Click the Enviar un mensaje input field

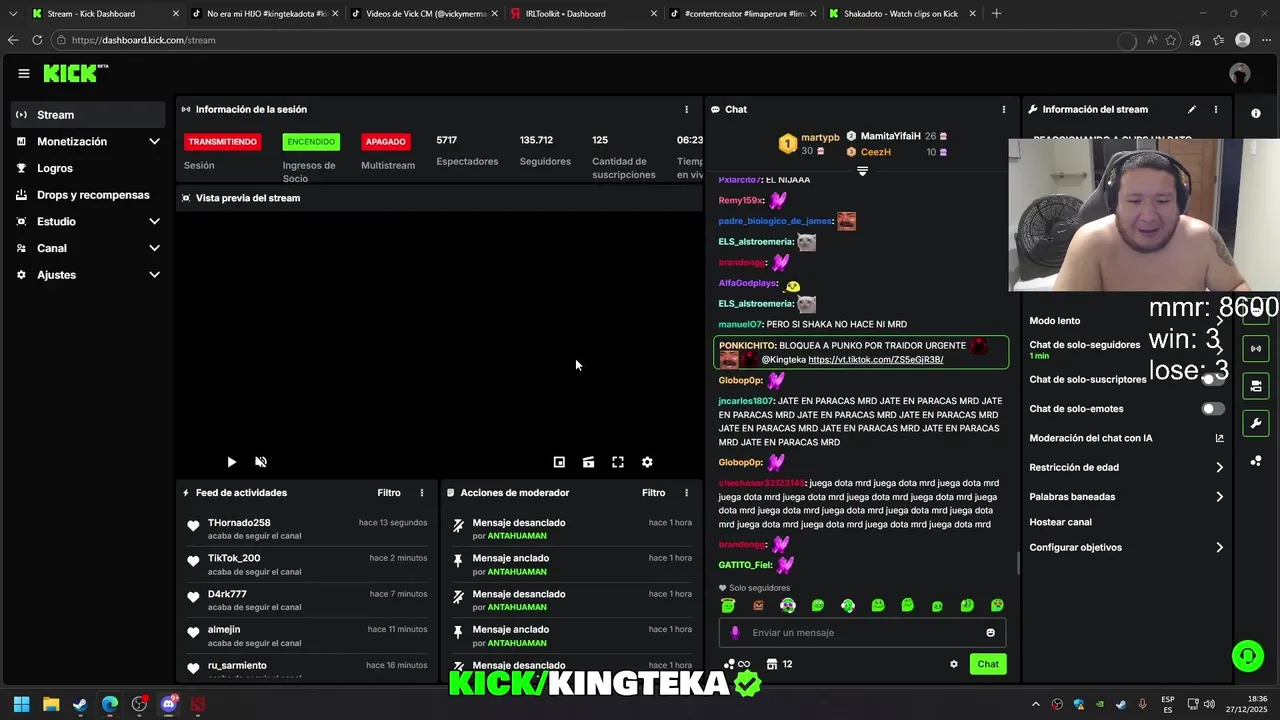pyautogui.click(x=862, y=633)
